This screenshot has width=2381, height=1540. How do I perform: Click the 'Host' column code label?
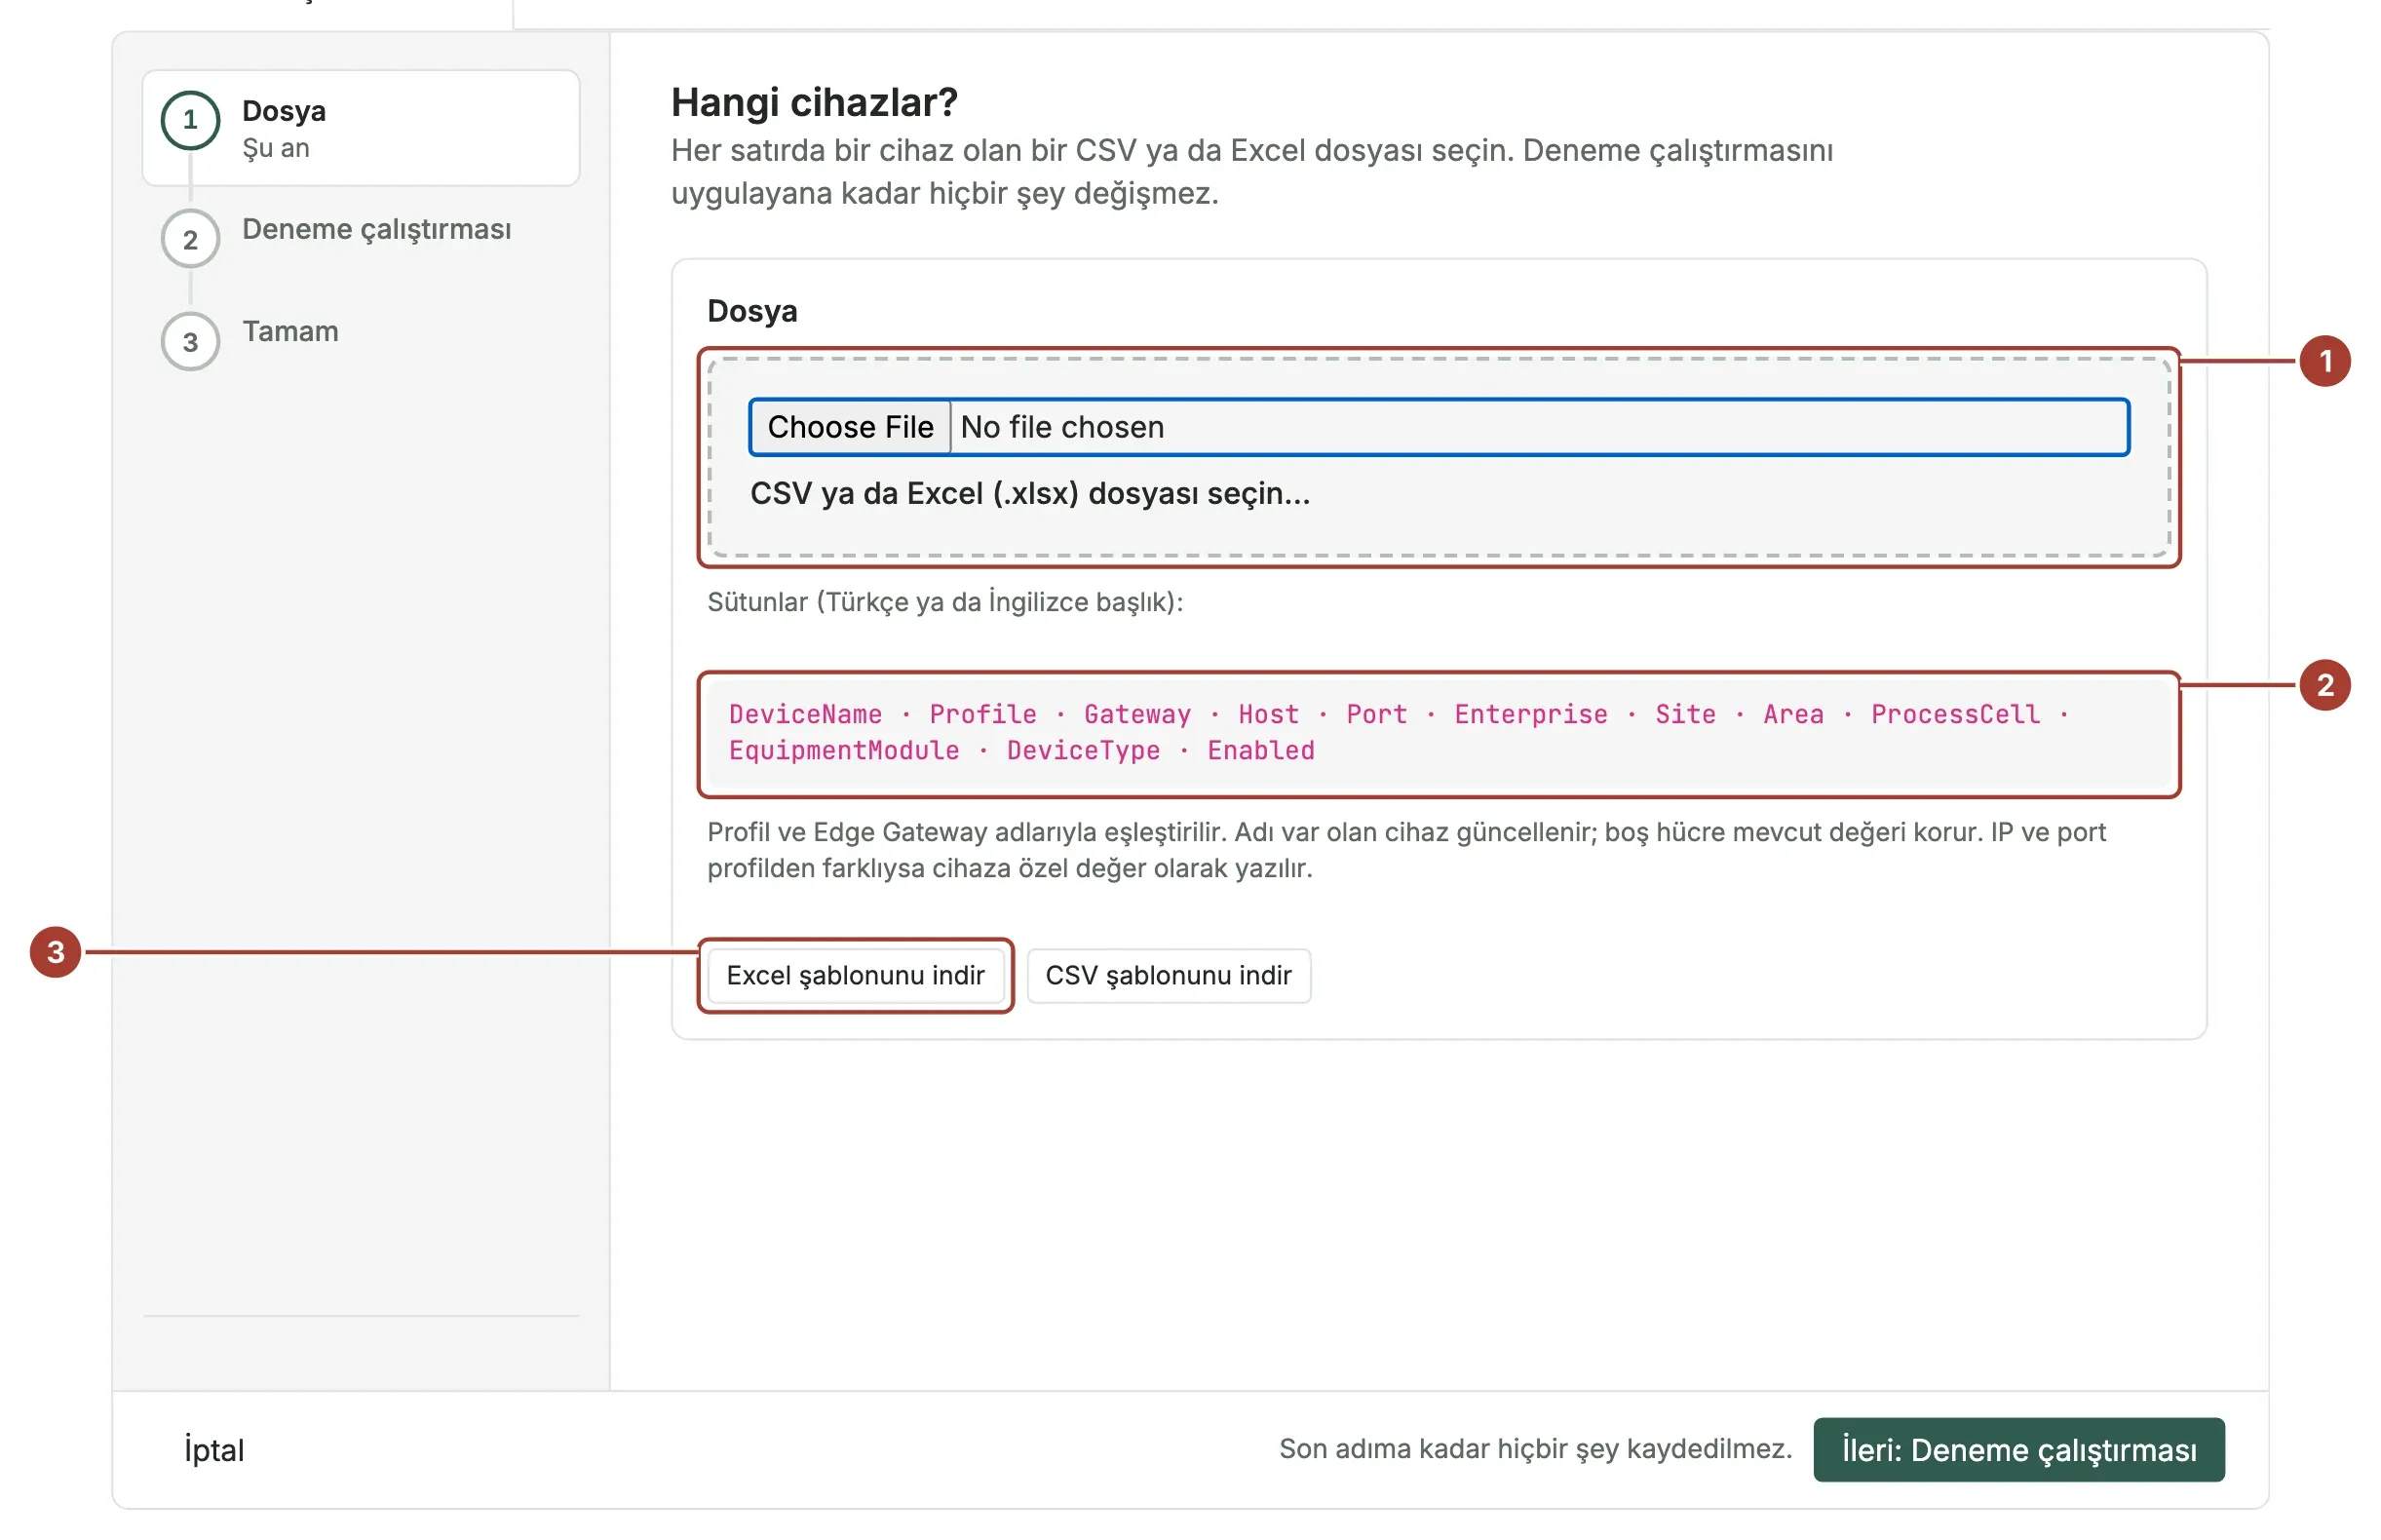[x=1268, y=714]
